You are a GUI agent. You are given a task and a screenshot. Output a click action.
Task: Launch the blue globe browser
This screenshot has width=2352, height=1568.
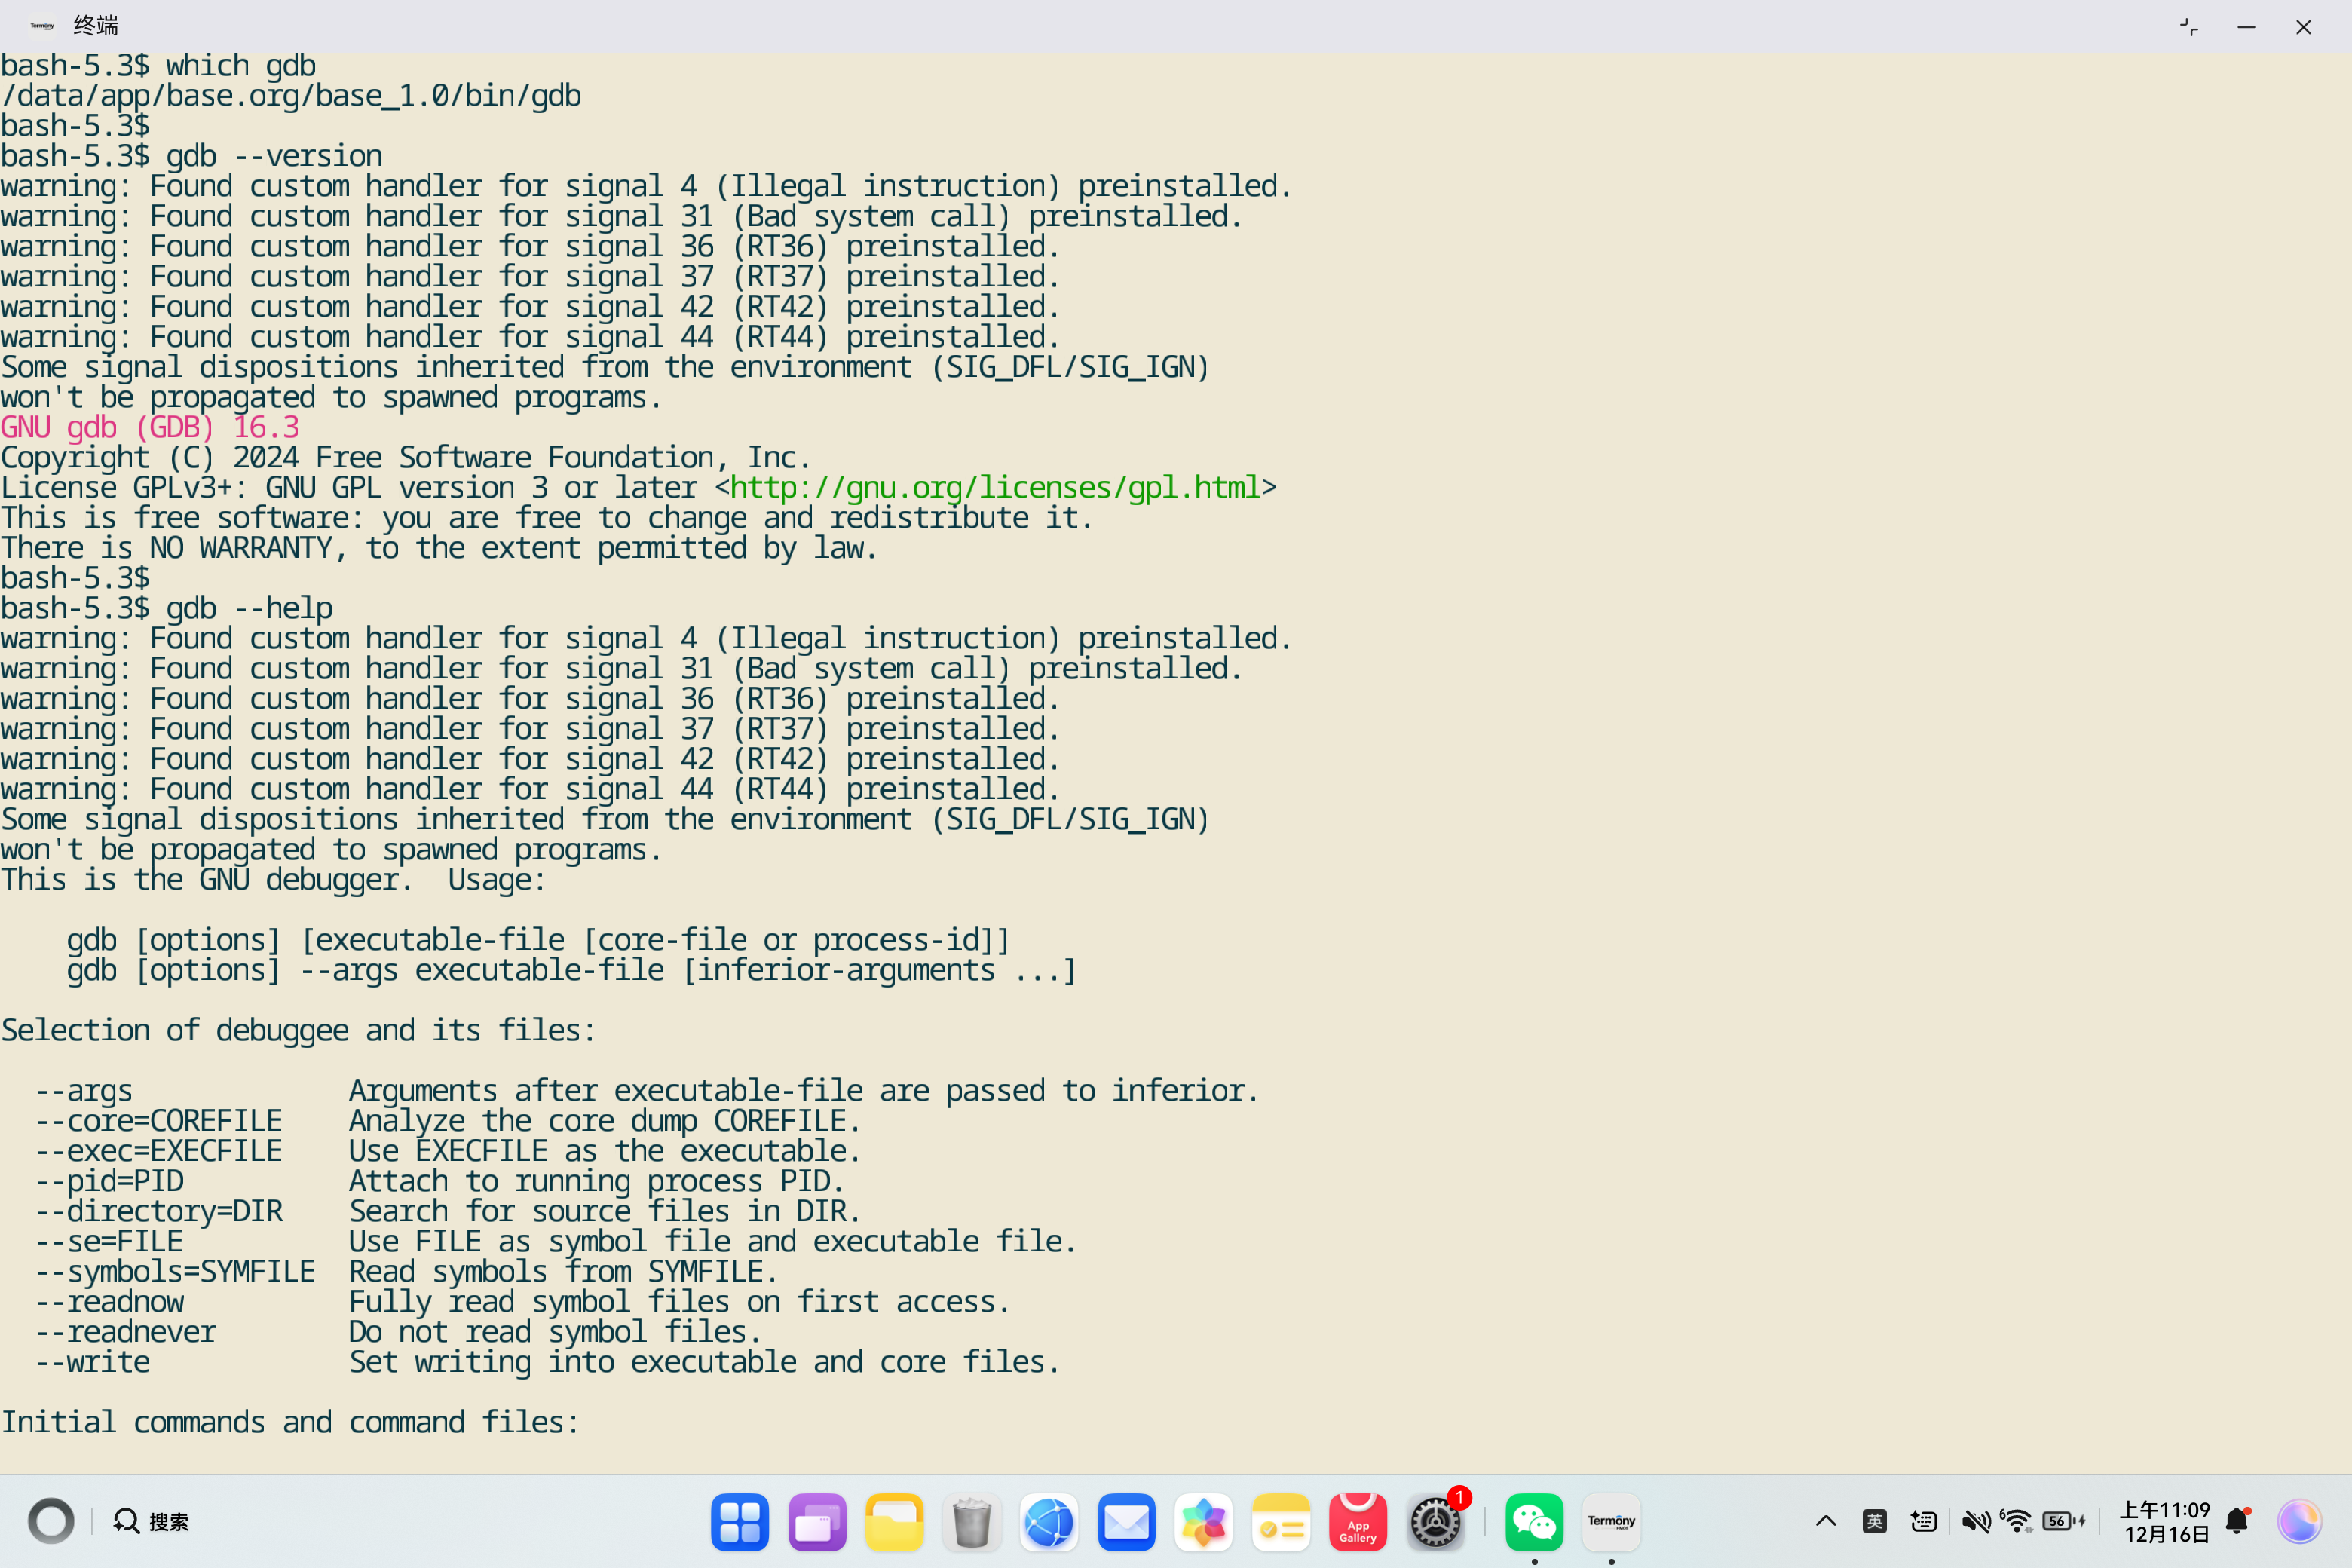1048,1522
